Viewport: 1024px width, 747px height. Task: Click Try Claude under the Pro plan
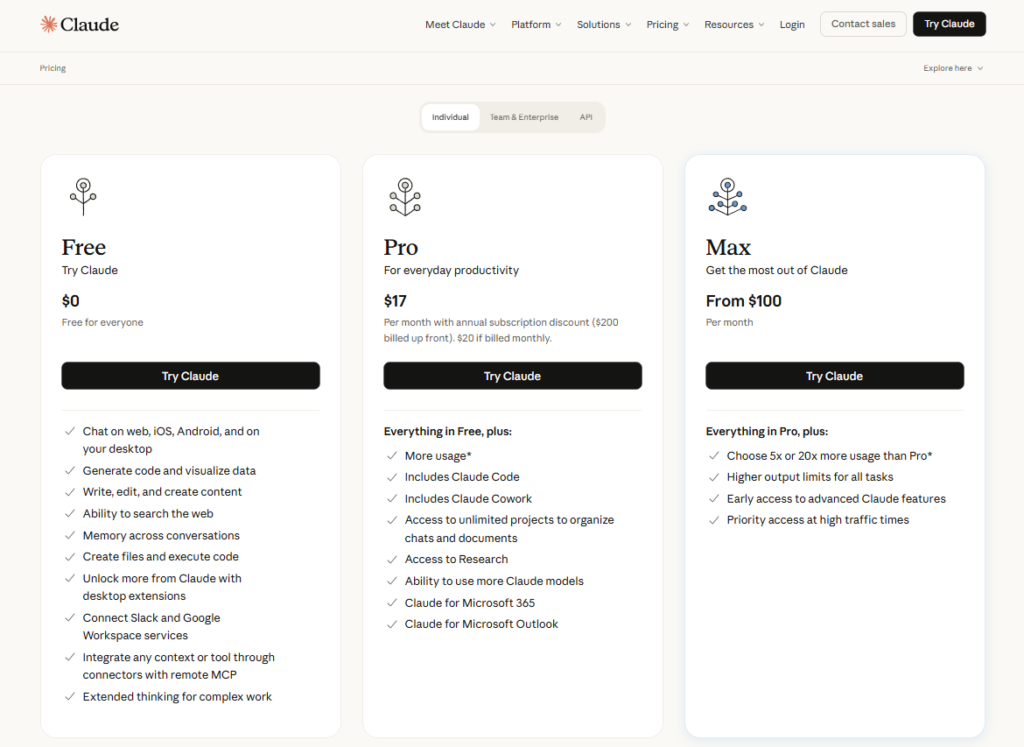click(513, 376)
